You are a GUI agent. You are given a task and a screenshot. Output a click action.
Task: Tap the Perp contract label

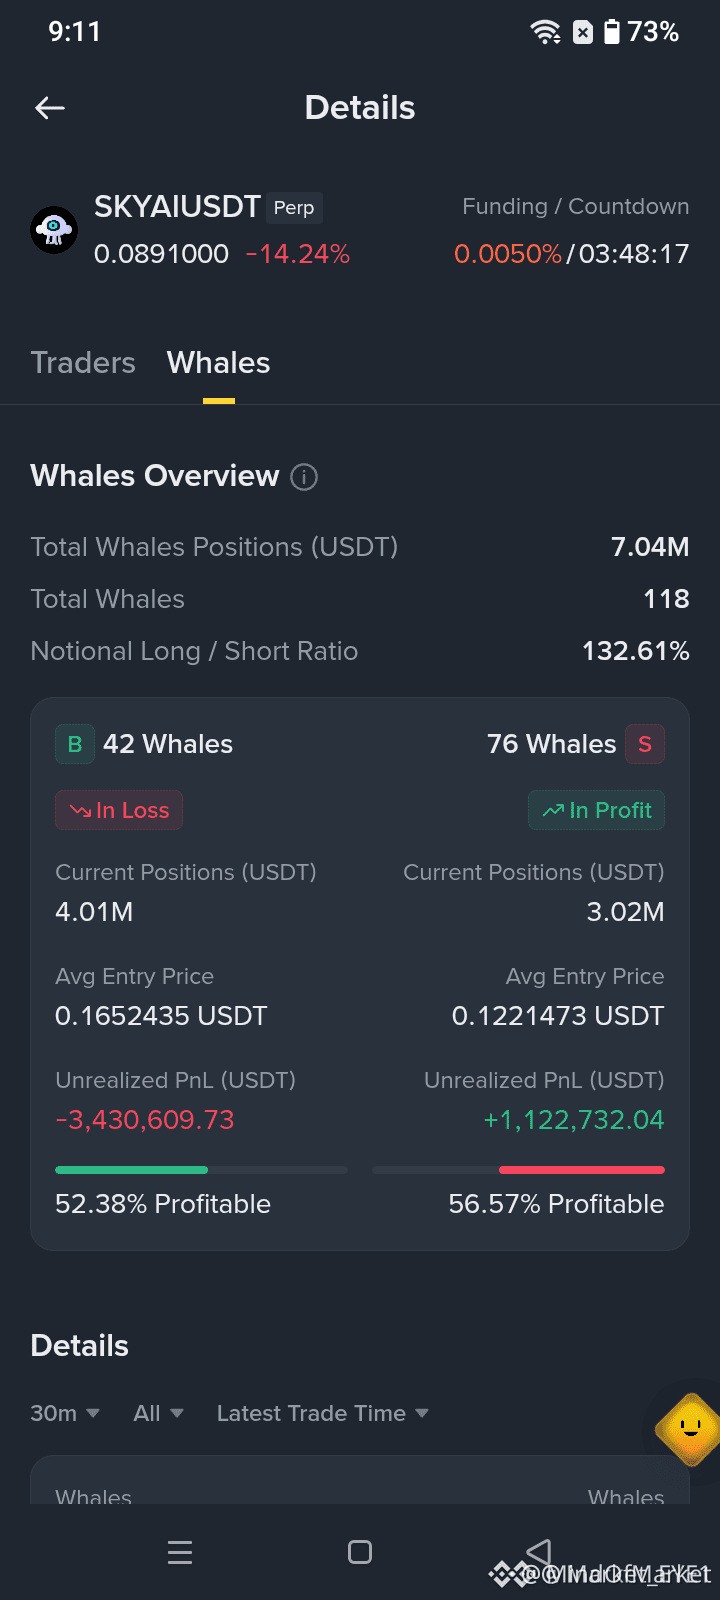coord(294,207)
